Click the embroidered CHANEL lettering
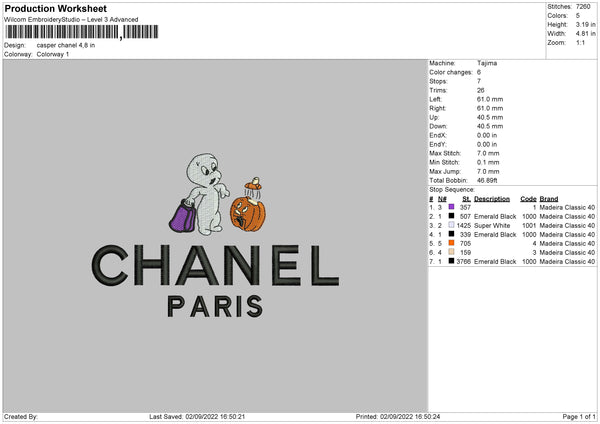The image size is (600, 424). click(x=215, y=266)
